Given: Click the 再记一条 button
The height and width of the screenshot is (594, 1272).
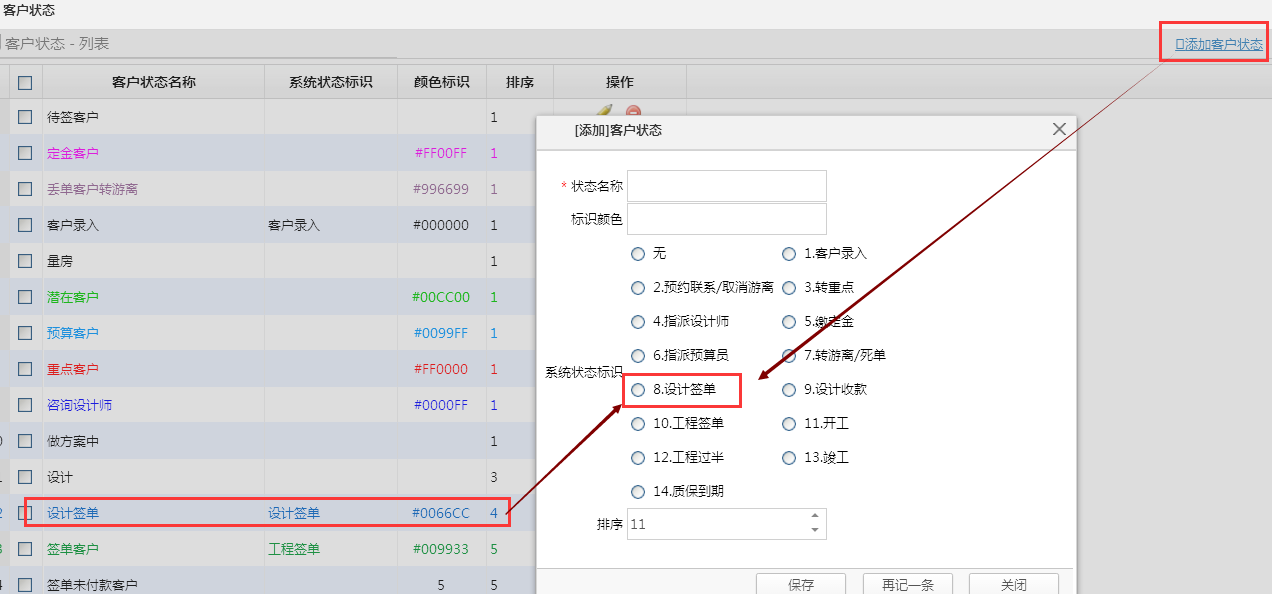Looking at the screenshot, I should [x=908, y=585].
